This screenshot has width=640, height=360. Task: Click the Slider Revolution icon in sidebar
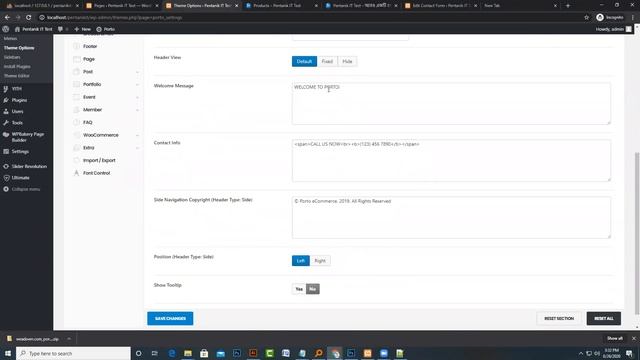[x=6, y=166]
